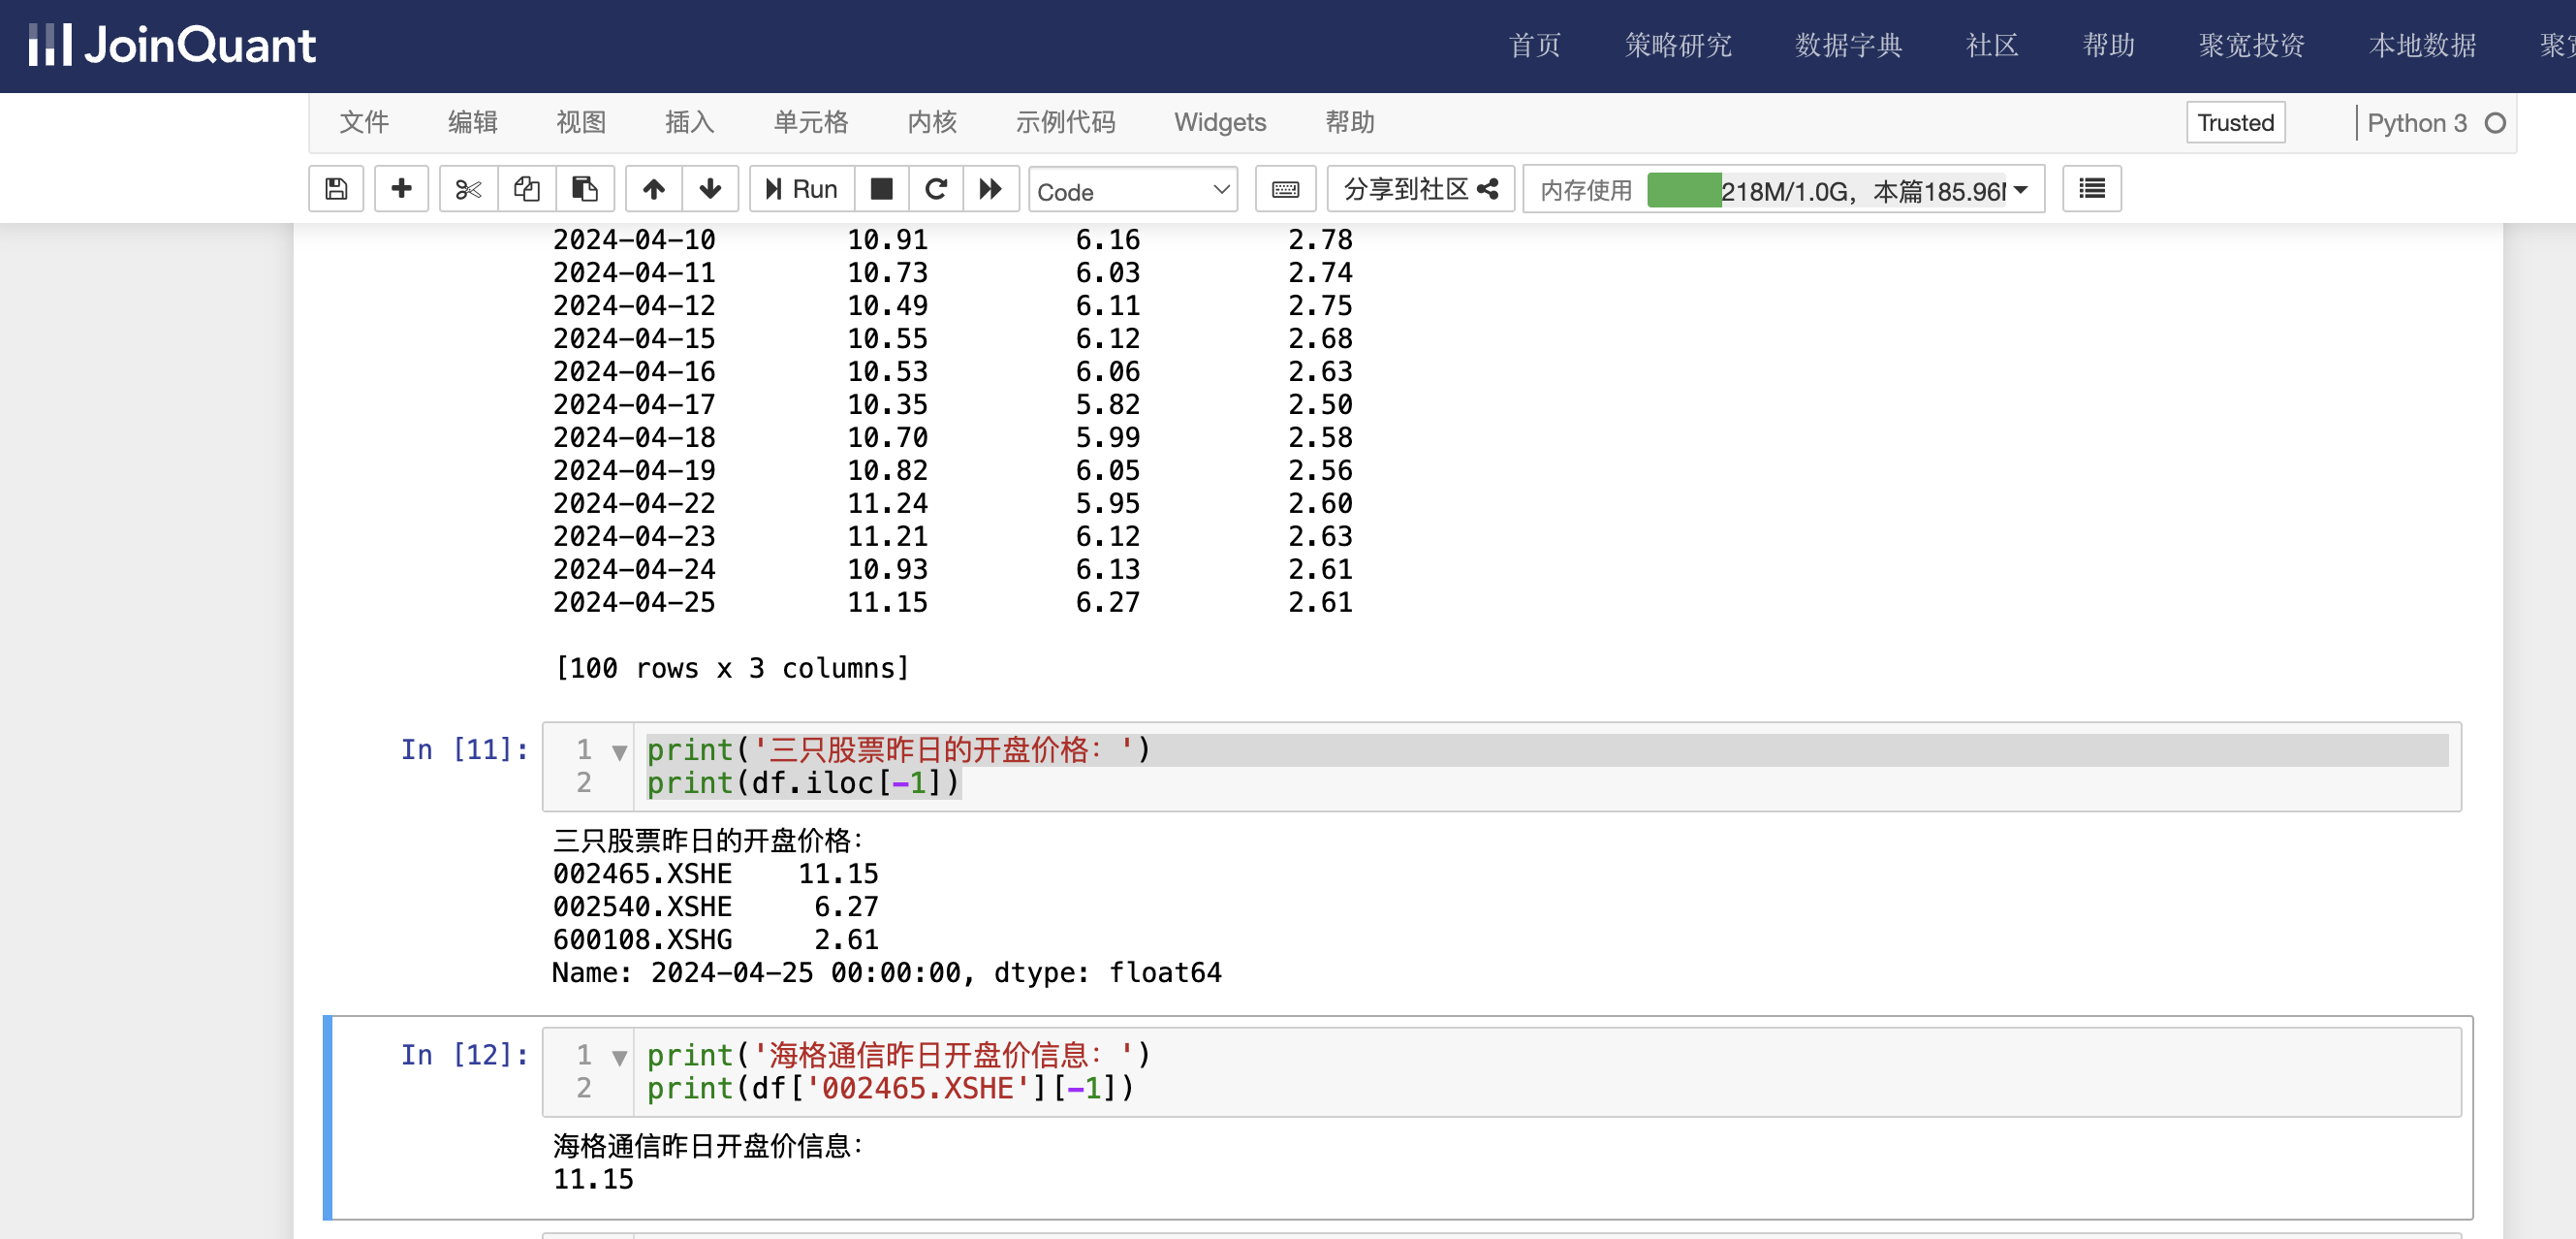Paste cells below icon
The width and height of the screenshot is (2576, 1239).
click(x=584, y=189)
